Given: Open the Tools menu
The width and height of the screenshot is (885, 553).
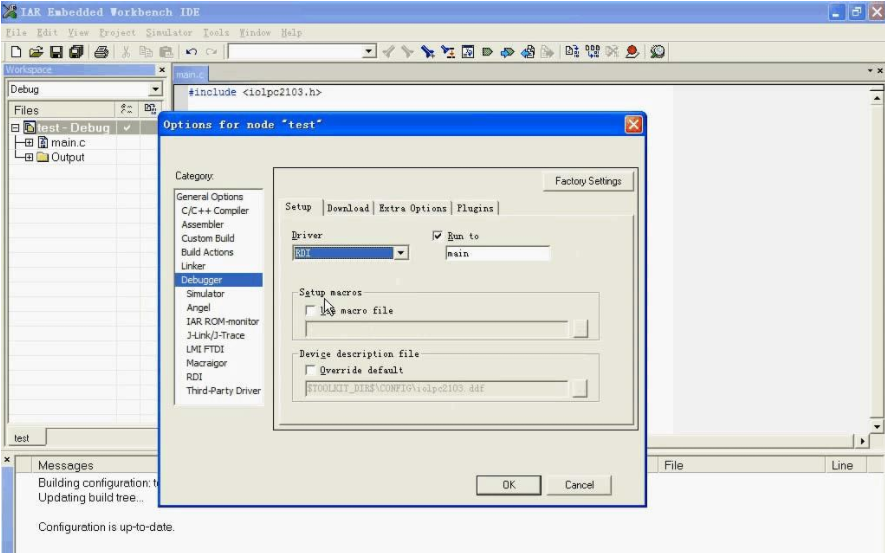Looking at the screenshot, I should pos(216,33).
